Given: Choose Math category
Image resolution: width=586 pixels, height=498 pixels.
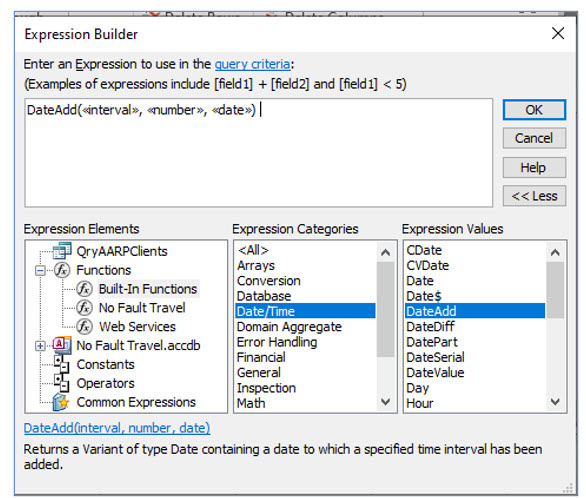Looking at the screenshot, I should click(305, 403).
